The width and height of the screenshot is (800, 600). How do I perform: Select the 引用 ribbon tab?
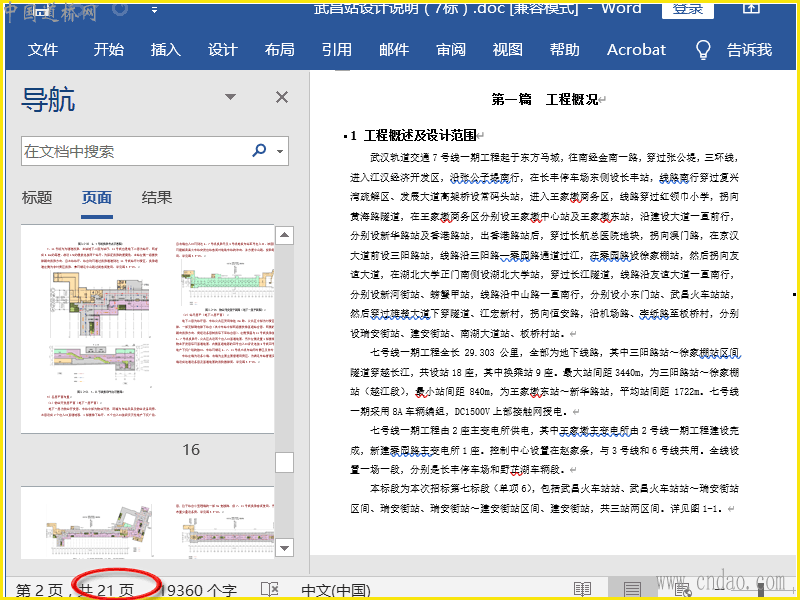tap(337, 49)
